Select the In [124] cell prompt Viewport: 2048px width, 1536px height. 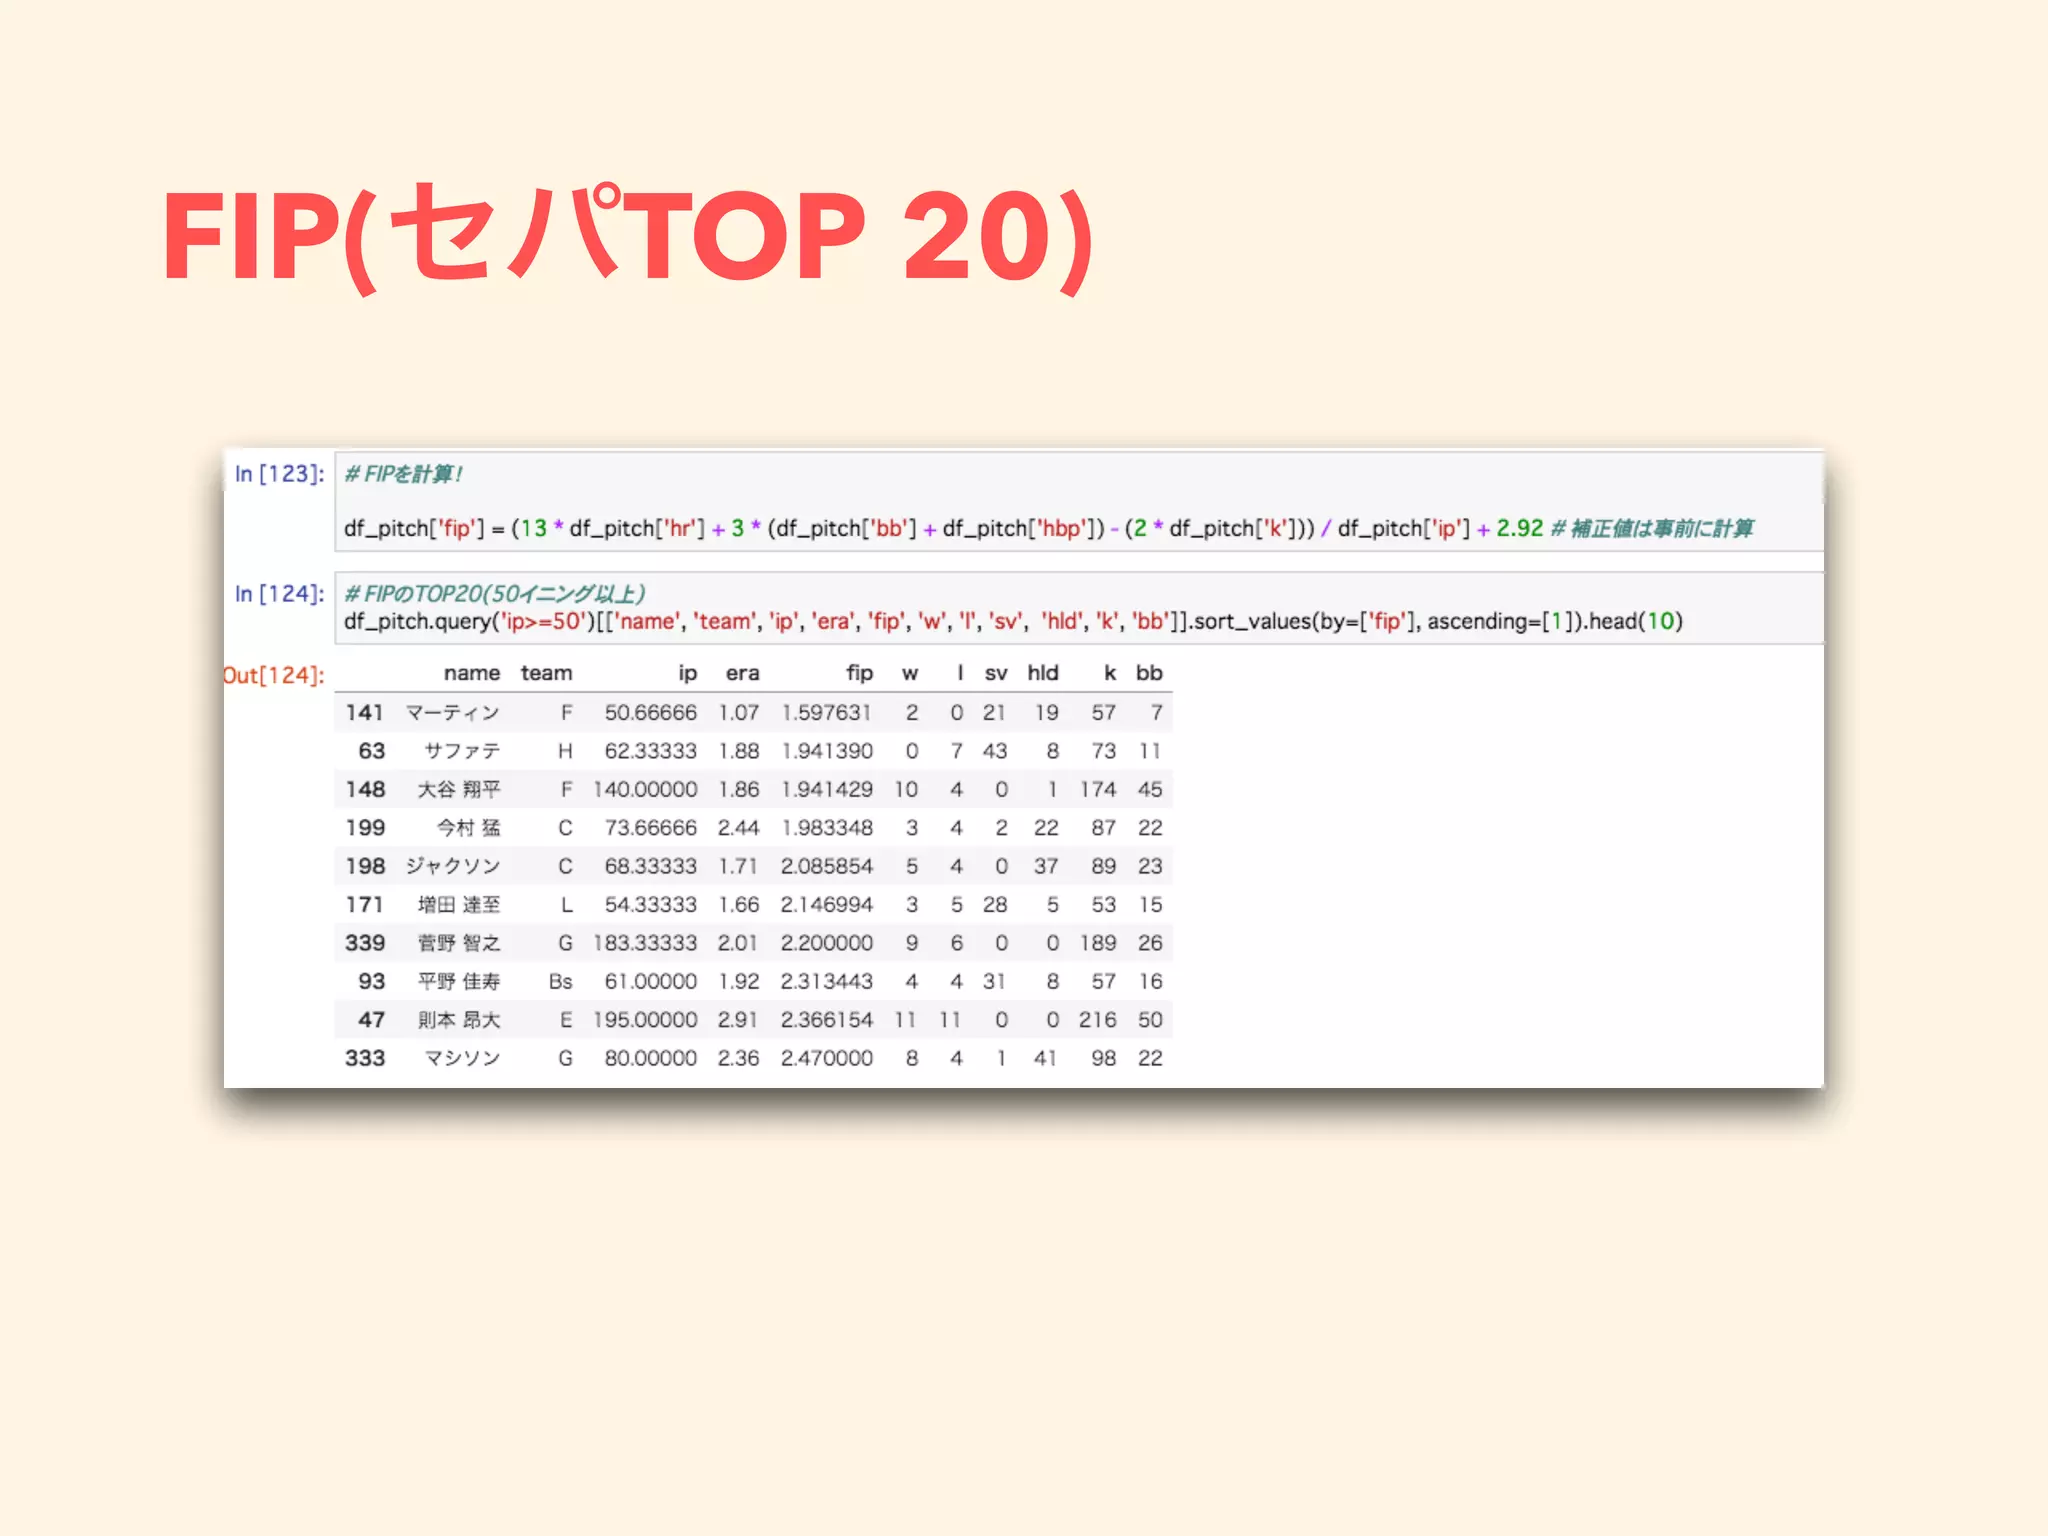pos(279,594)
